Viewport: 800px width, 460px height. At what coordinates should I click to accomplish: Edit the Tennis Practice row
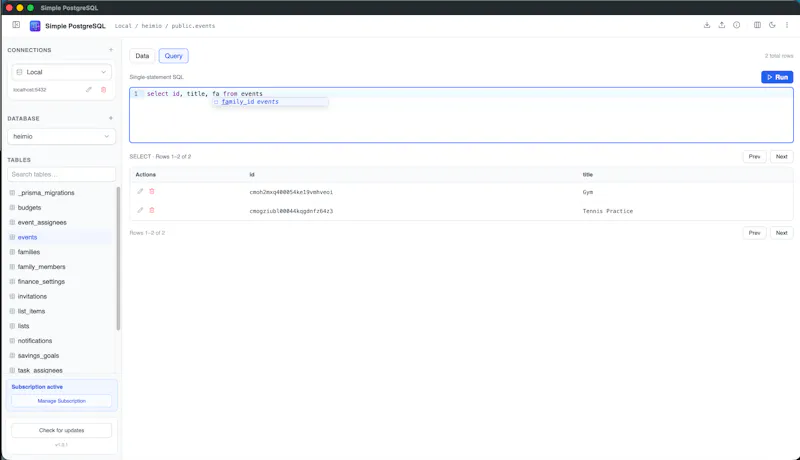(x=140, y=210)
